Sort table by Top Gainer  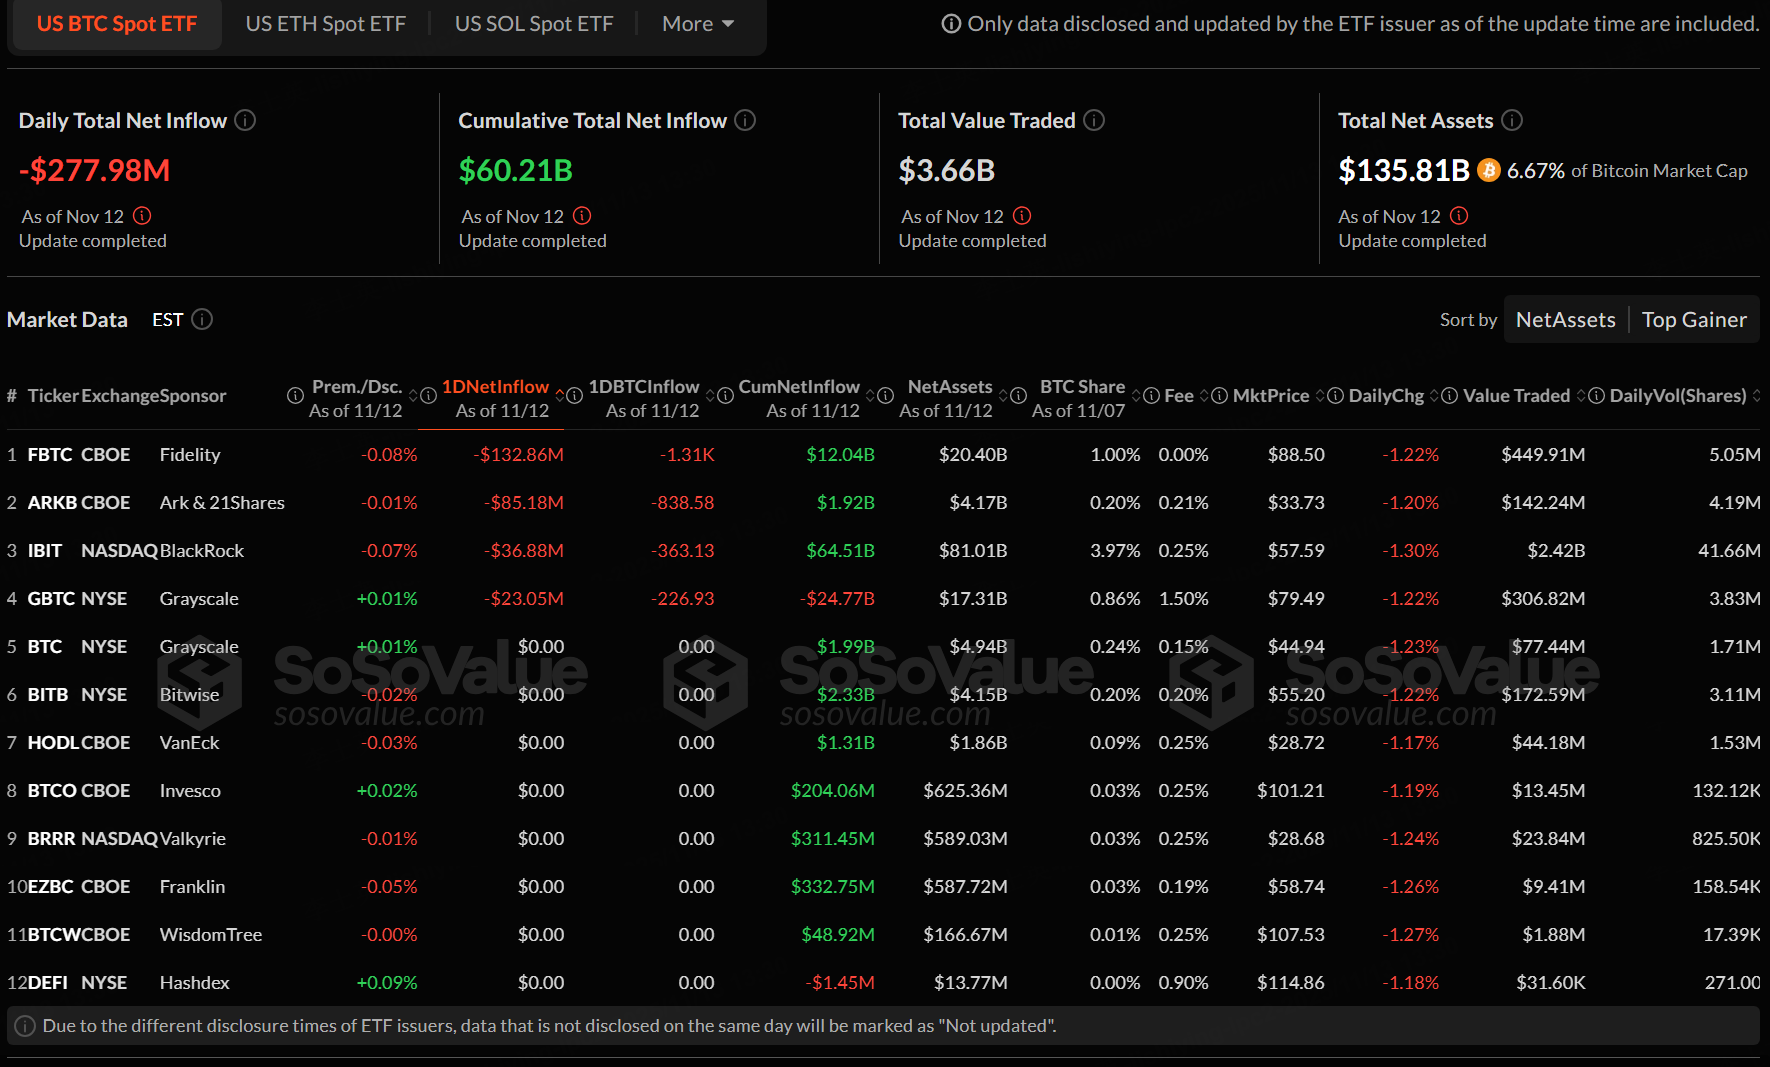pos(1694,320)
